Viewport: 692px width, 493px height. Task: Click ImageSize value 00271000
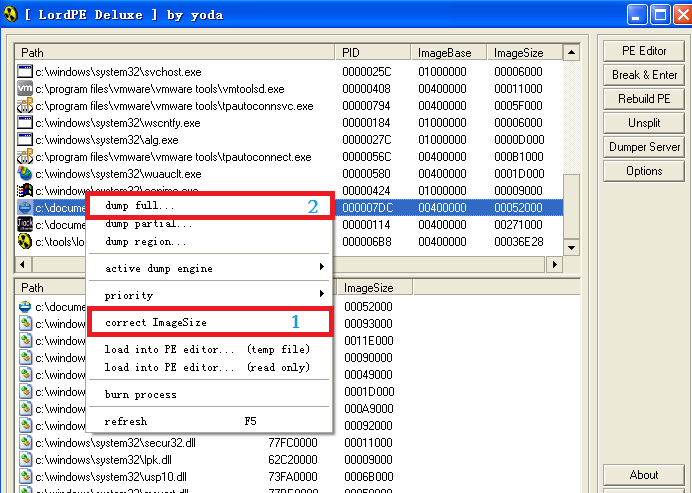[x=518, y=225]
